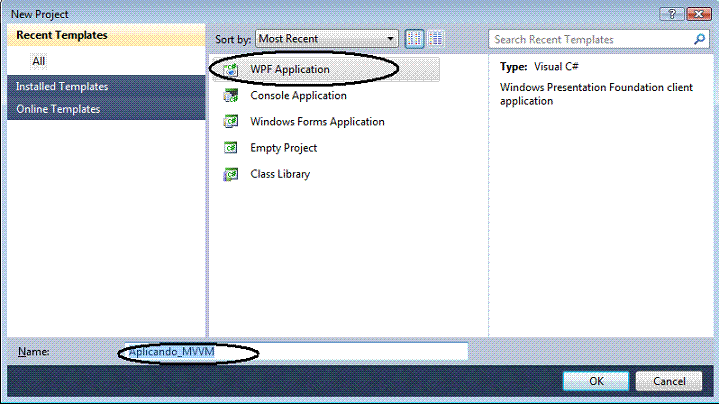Click the Class Library template icon
The height and width of the screenshot is (404, 719).
[x=231, y=174]
